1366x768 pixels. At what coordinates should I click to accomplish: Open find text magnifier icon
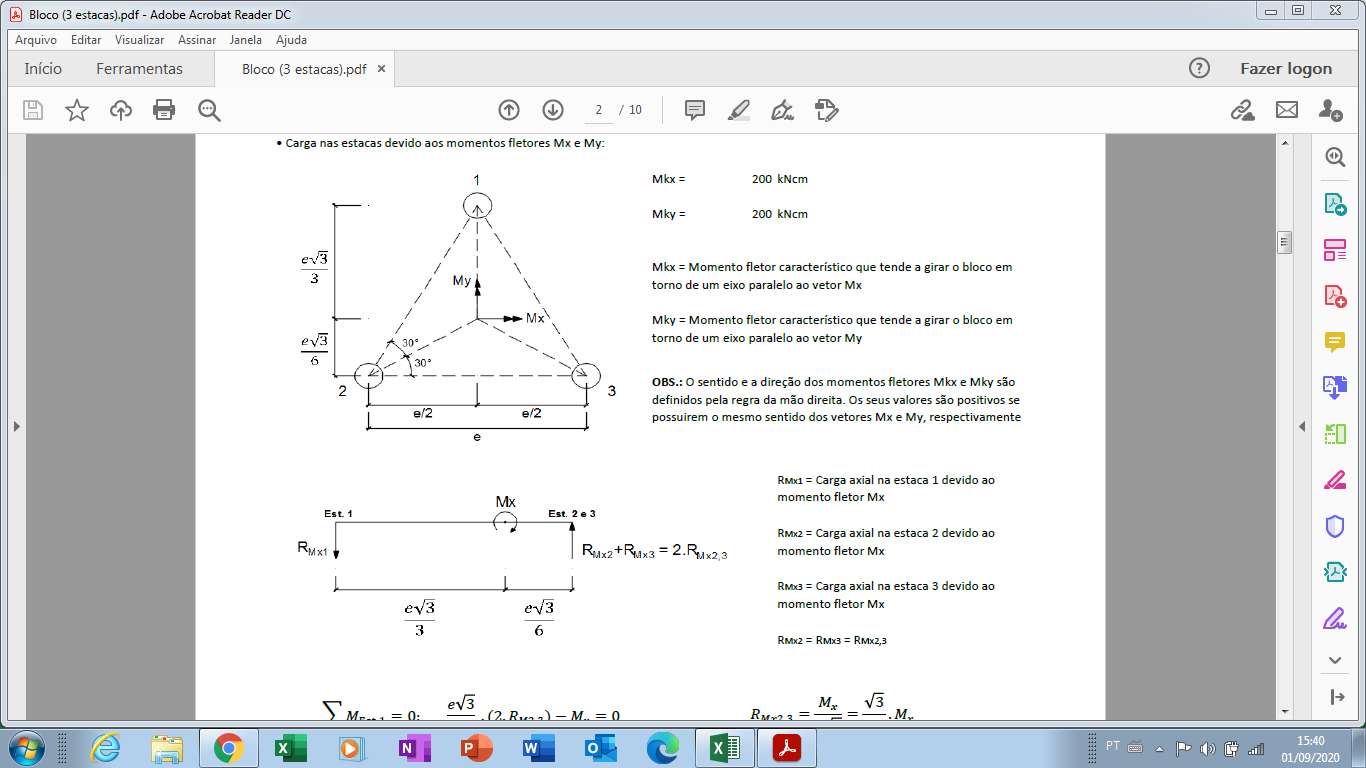pyautogui.click(x=209, y=110)
